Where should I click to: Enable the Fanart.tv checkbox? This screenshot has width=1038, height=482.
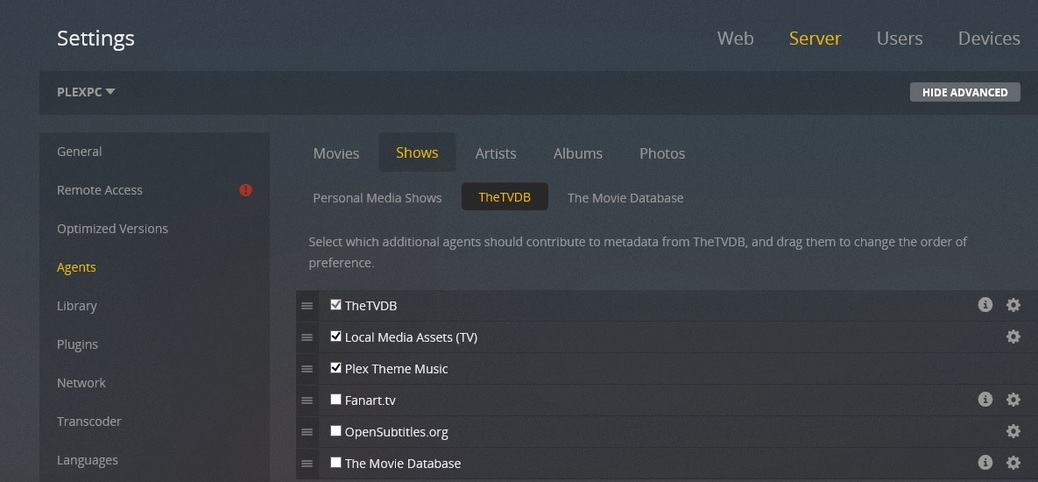[336, 400]
